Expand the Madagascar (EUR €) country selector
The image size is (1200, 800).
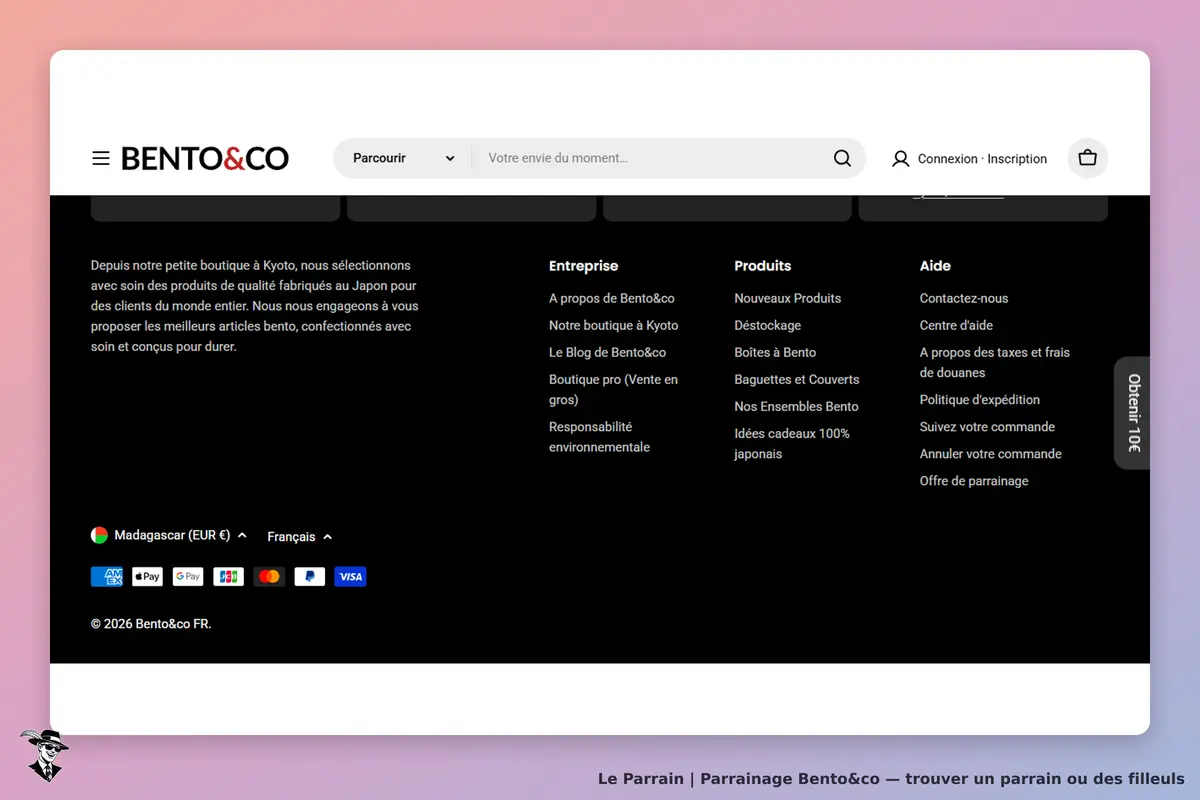pyautogui.click(x=169, y=535)
